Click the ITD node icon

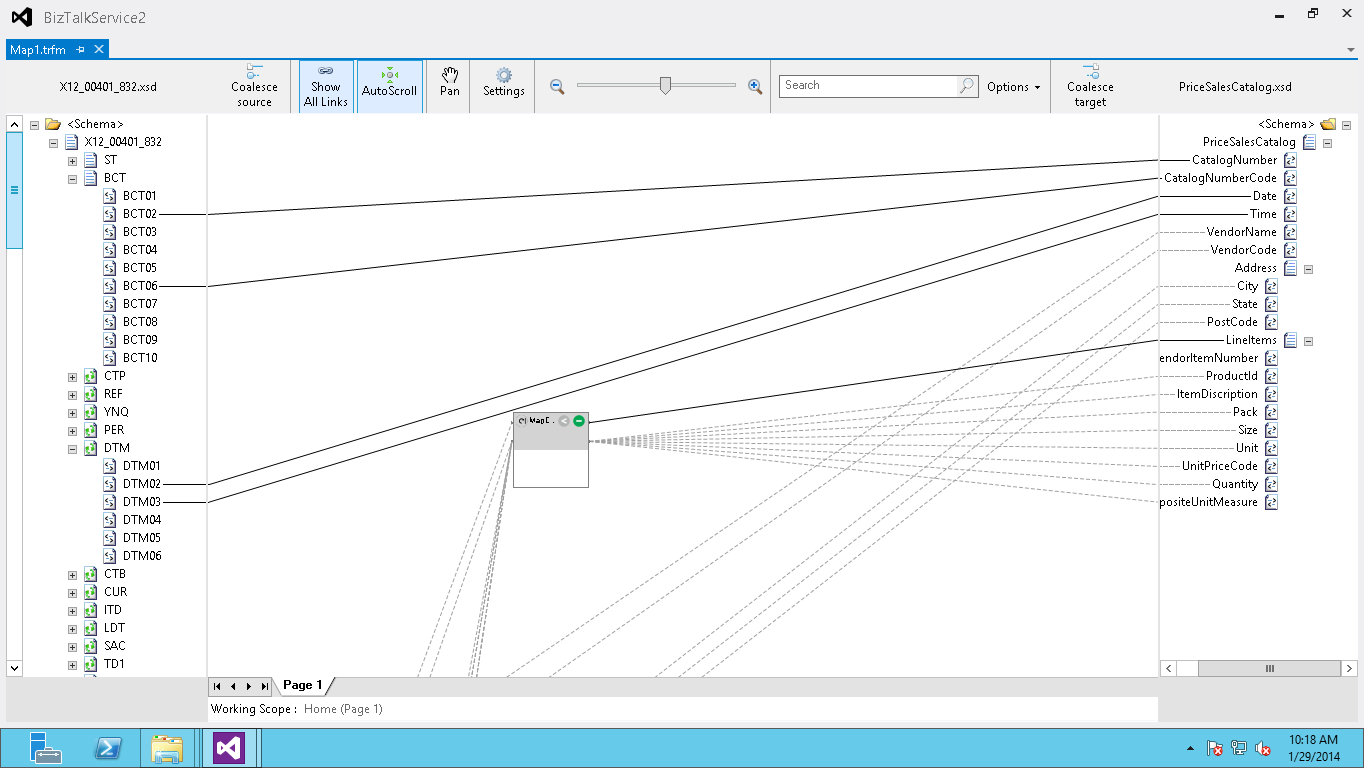91,610
